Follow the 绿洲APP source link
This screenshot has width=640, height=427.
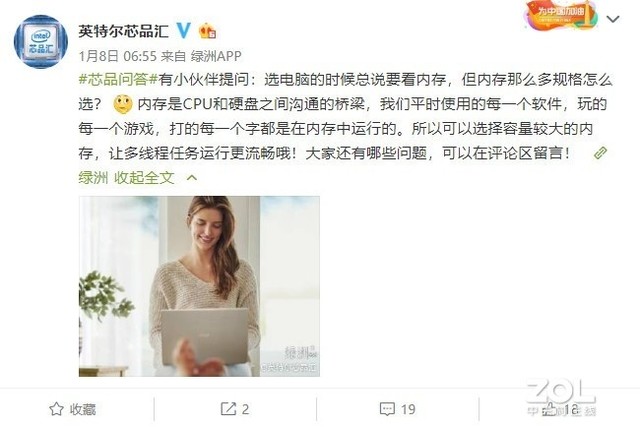coord(216,56)
